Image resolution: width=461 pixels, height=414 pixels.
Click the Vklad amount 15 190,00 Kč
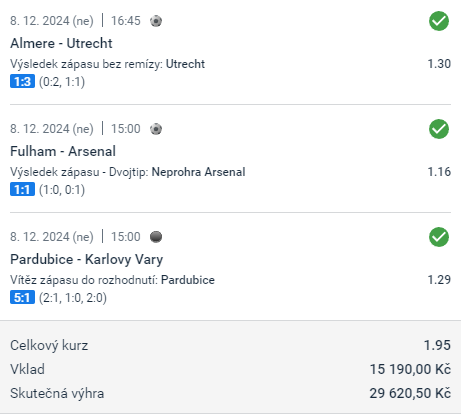point(410,369)
